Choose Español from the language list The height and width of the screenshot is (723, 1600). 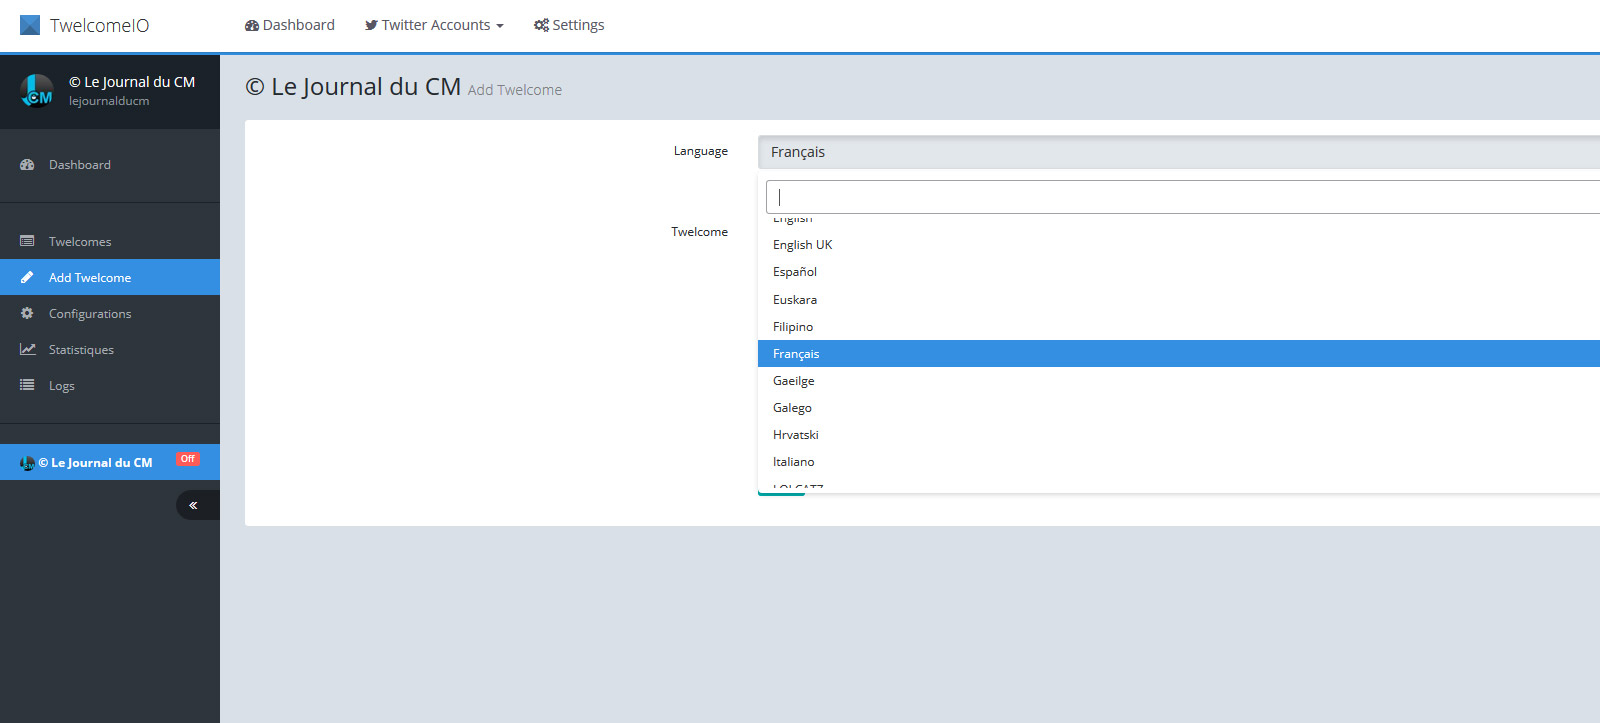[x=1179, y=272]
